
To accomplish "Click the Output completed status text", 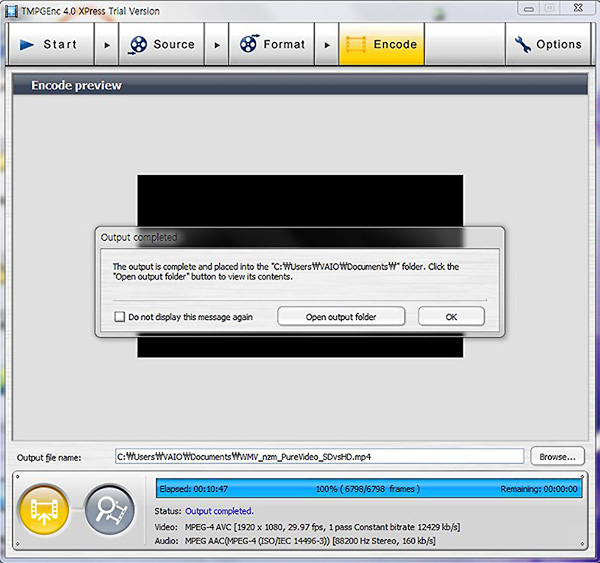I will click(x=219, y=511).
